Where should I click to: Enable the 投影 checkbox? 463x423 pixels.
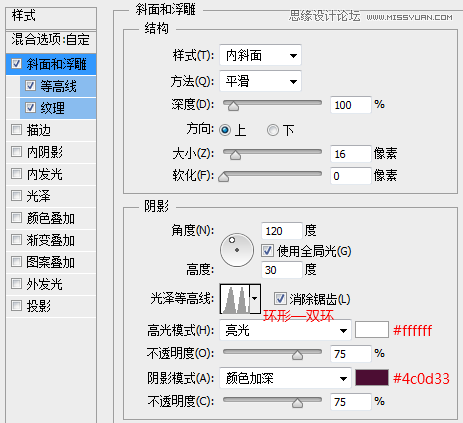[16, 306]
